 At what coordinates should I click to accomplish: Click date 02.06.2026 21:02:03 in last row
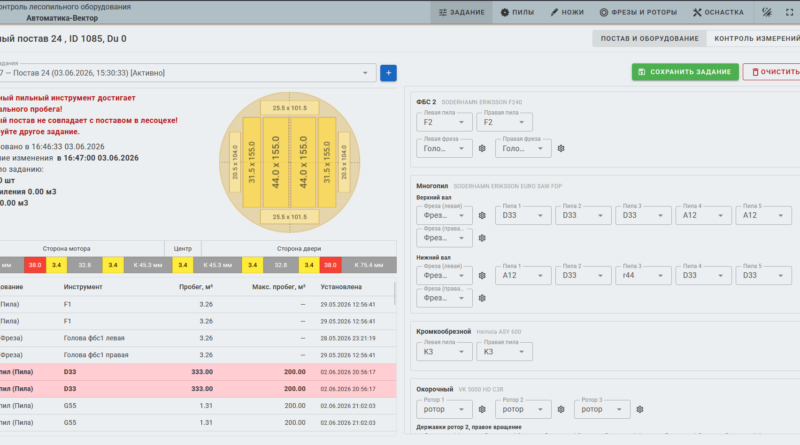(x=348, y=423)
